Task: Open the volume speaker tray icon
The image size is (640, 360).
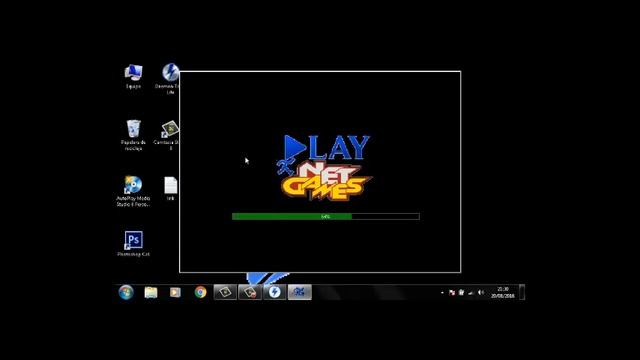Action: [x=481, y=293]
